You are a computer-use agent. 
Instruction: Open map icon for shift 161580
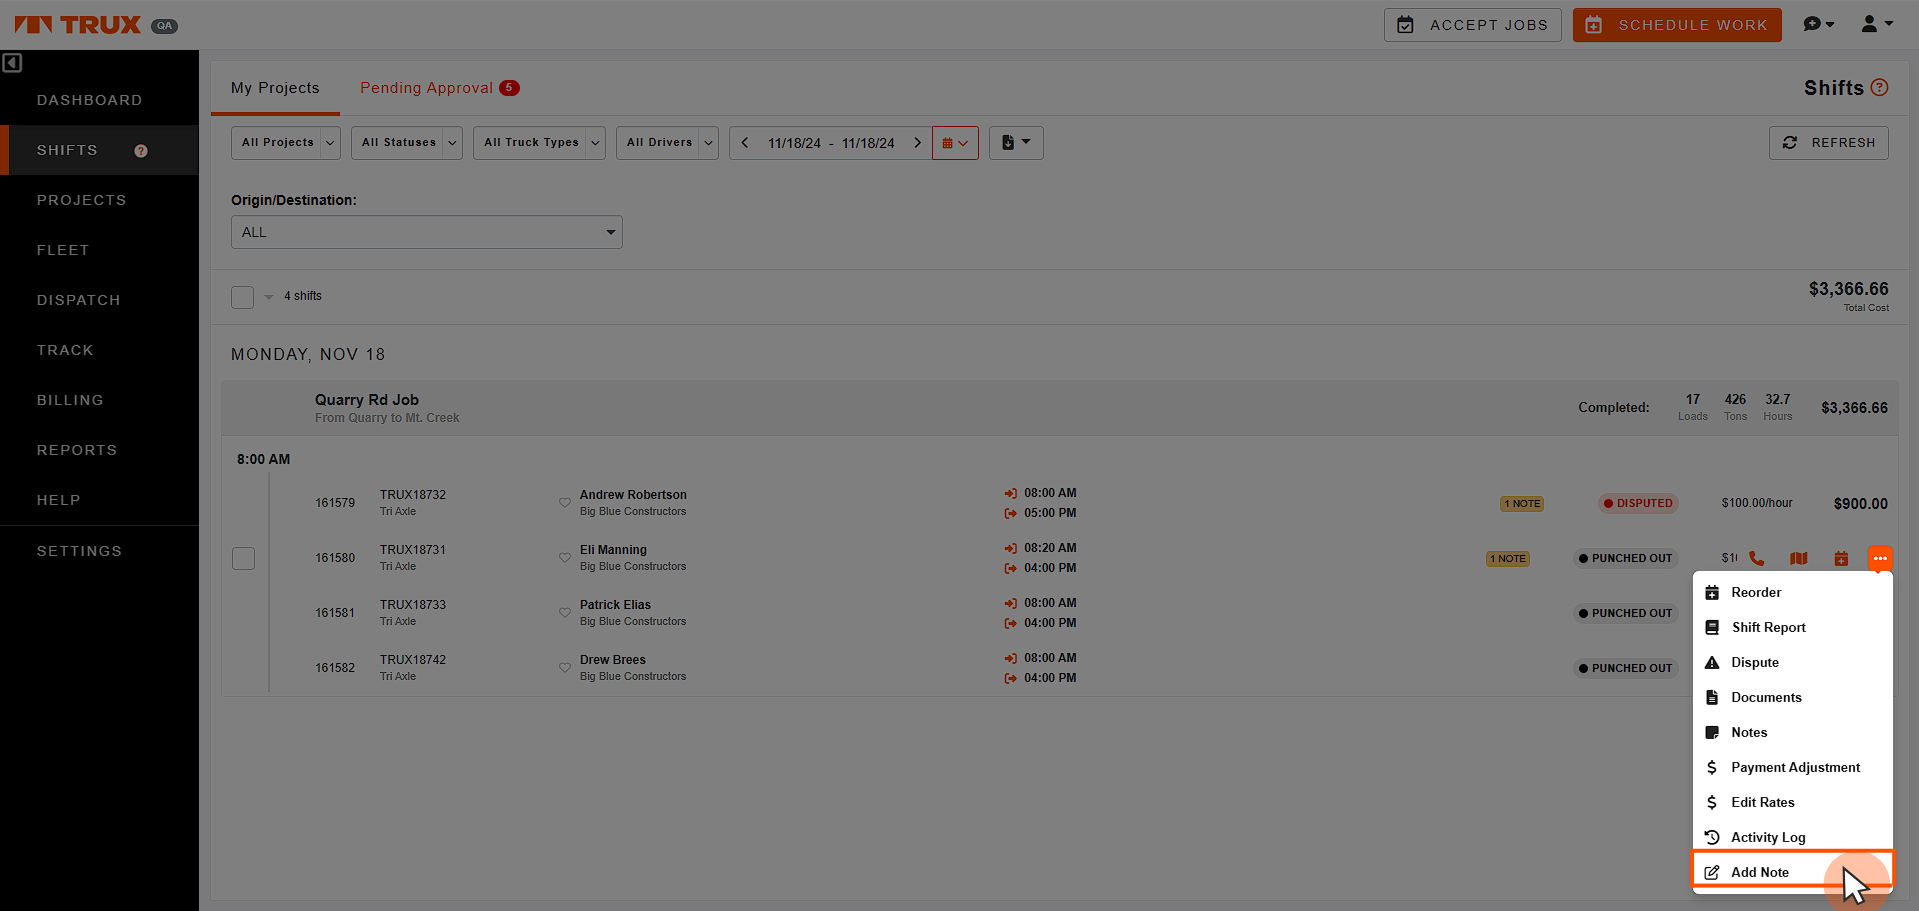(1799, 558)
